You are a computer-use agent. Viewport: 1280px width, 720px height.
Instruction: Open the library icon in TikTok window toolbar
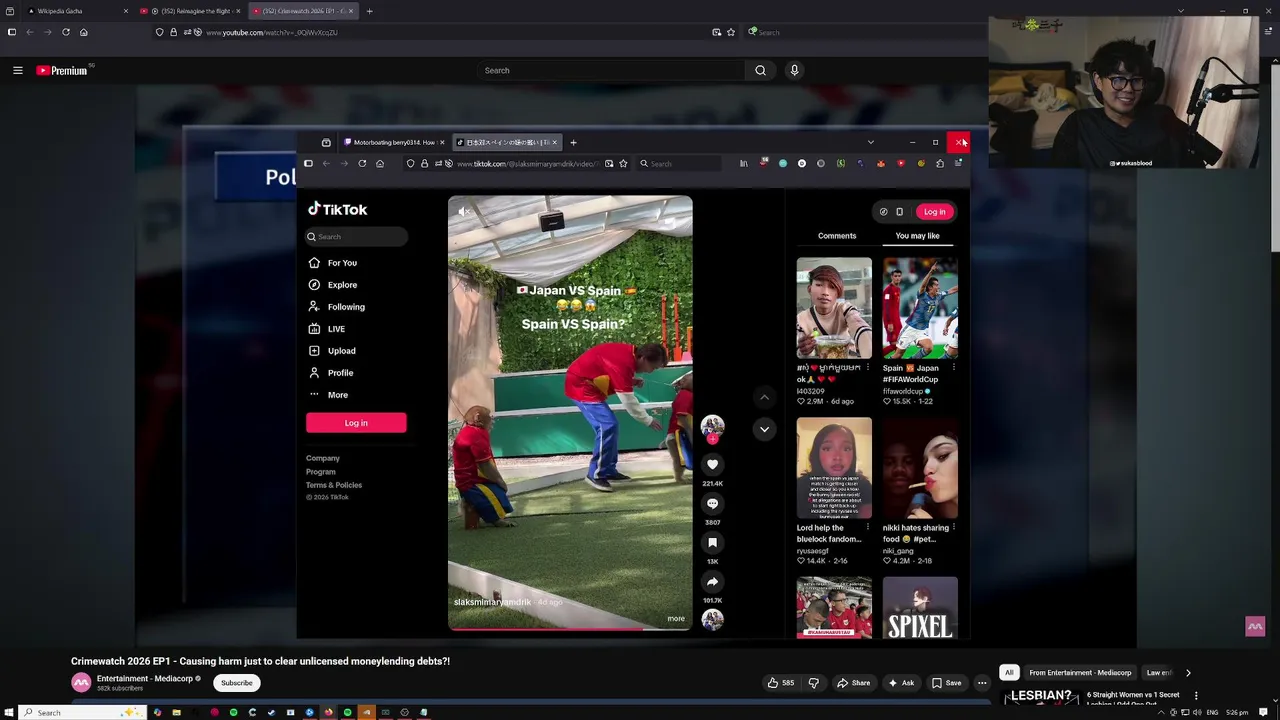743,164
